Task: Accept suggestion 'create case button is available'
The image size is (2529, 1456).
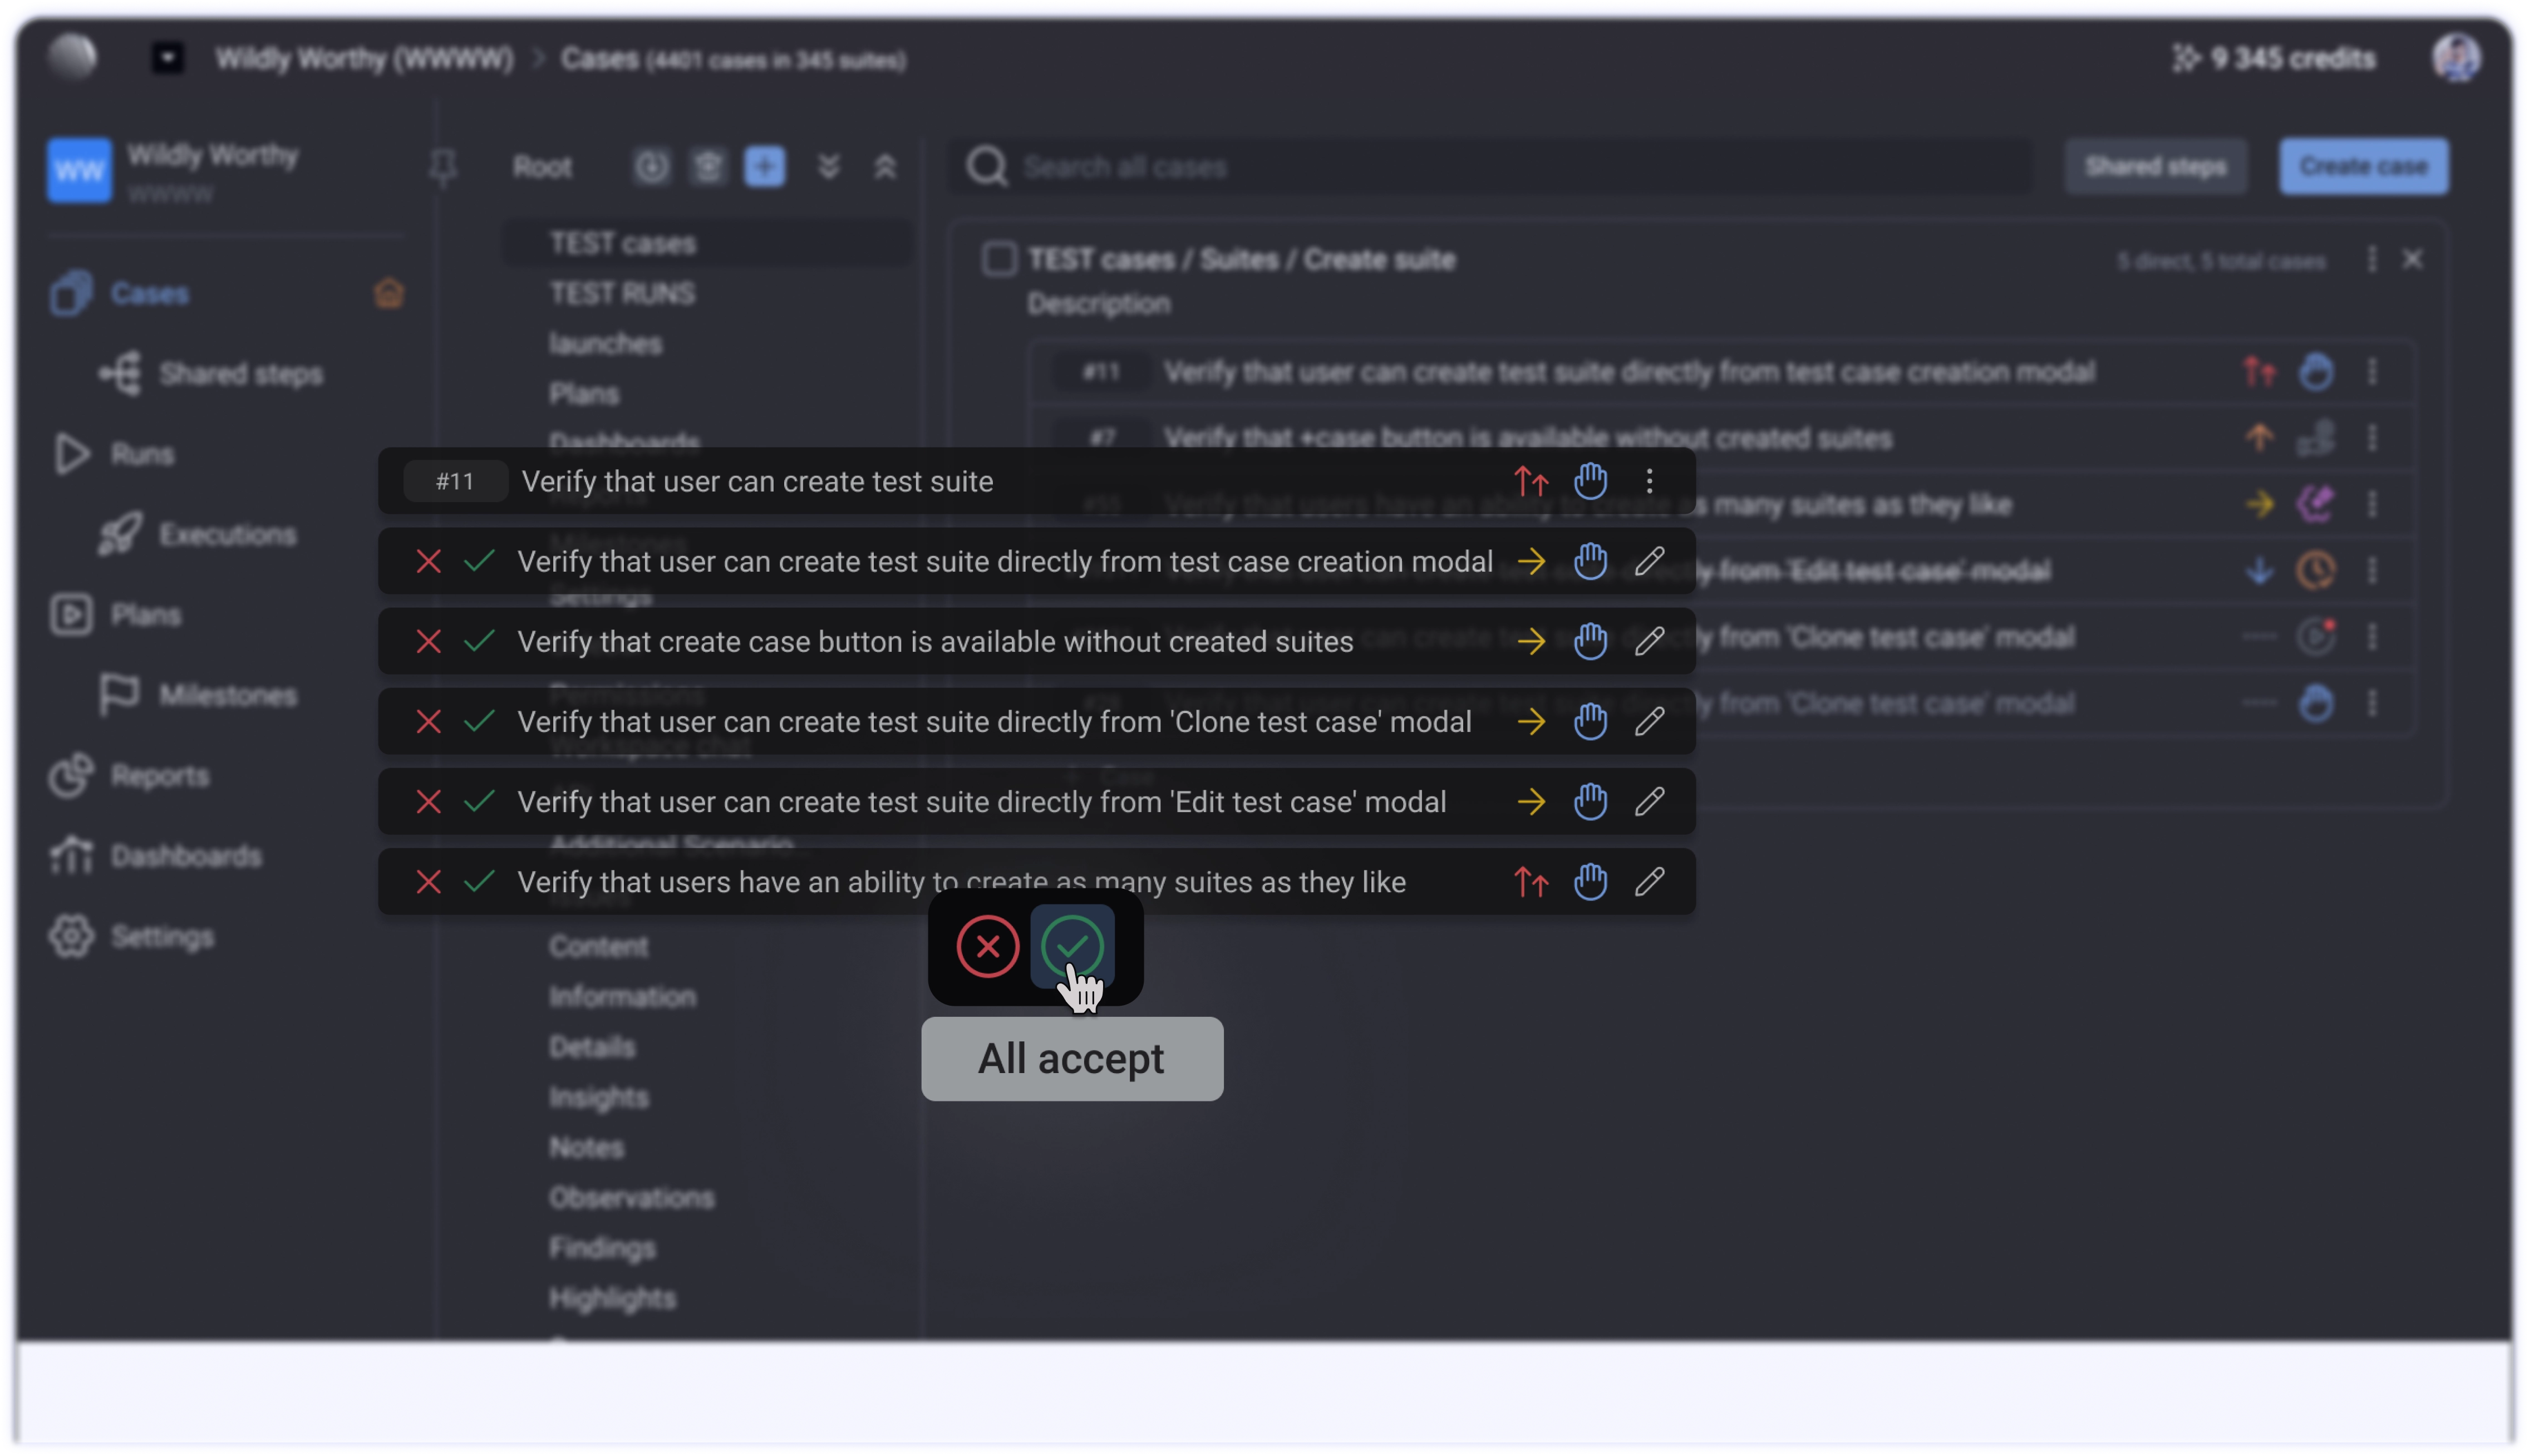Action: click(x=480, y=642)
